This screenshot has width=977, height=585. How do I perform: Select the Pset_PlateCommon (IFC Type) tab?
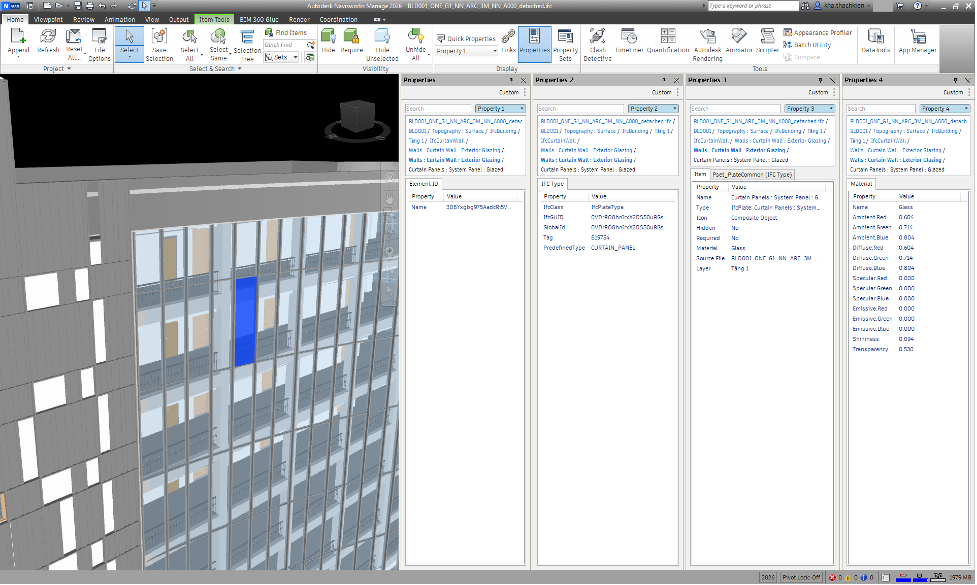(752, 174)
